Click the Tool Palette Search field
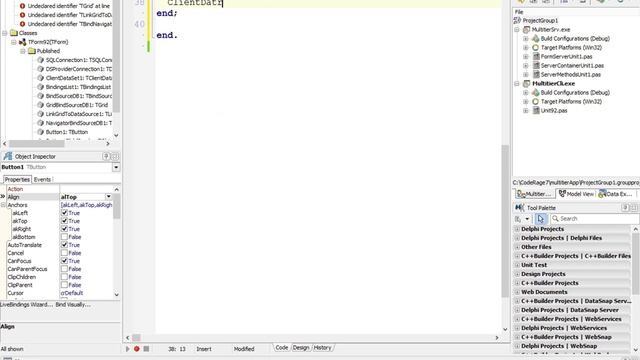640x360 pixels. point(595,219)
